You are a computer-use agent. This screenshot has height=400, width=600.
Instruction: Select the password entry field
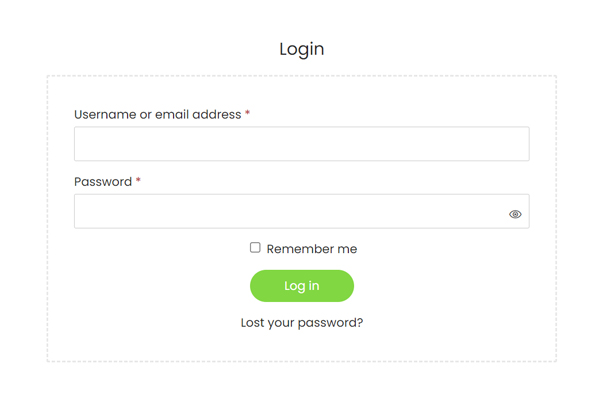(x=290, y=212)
